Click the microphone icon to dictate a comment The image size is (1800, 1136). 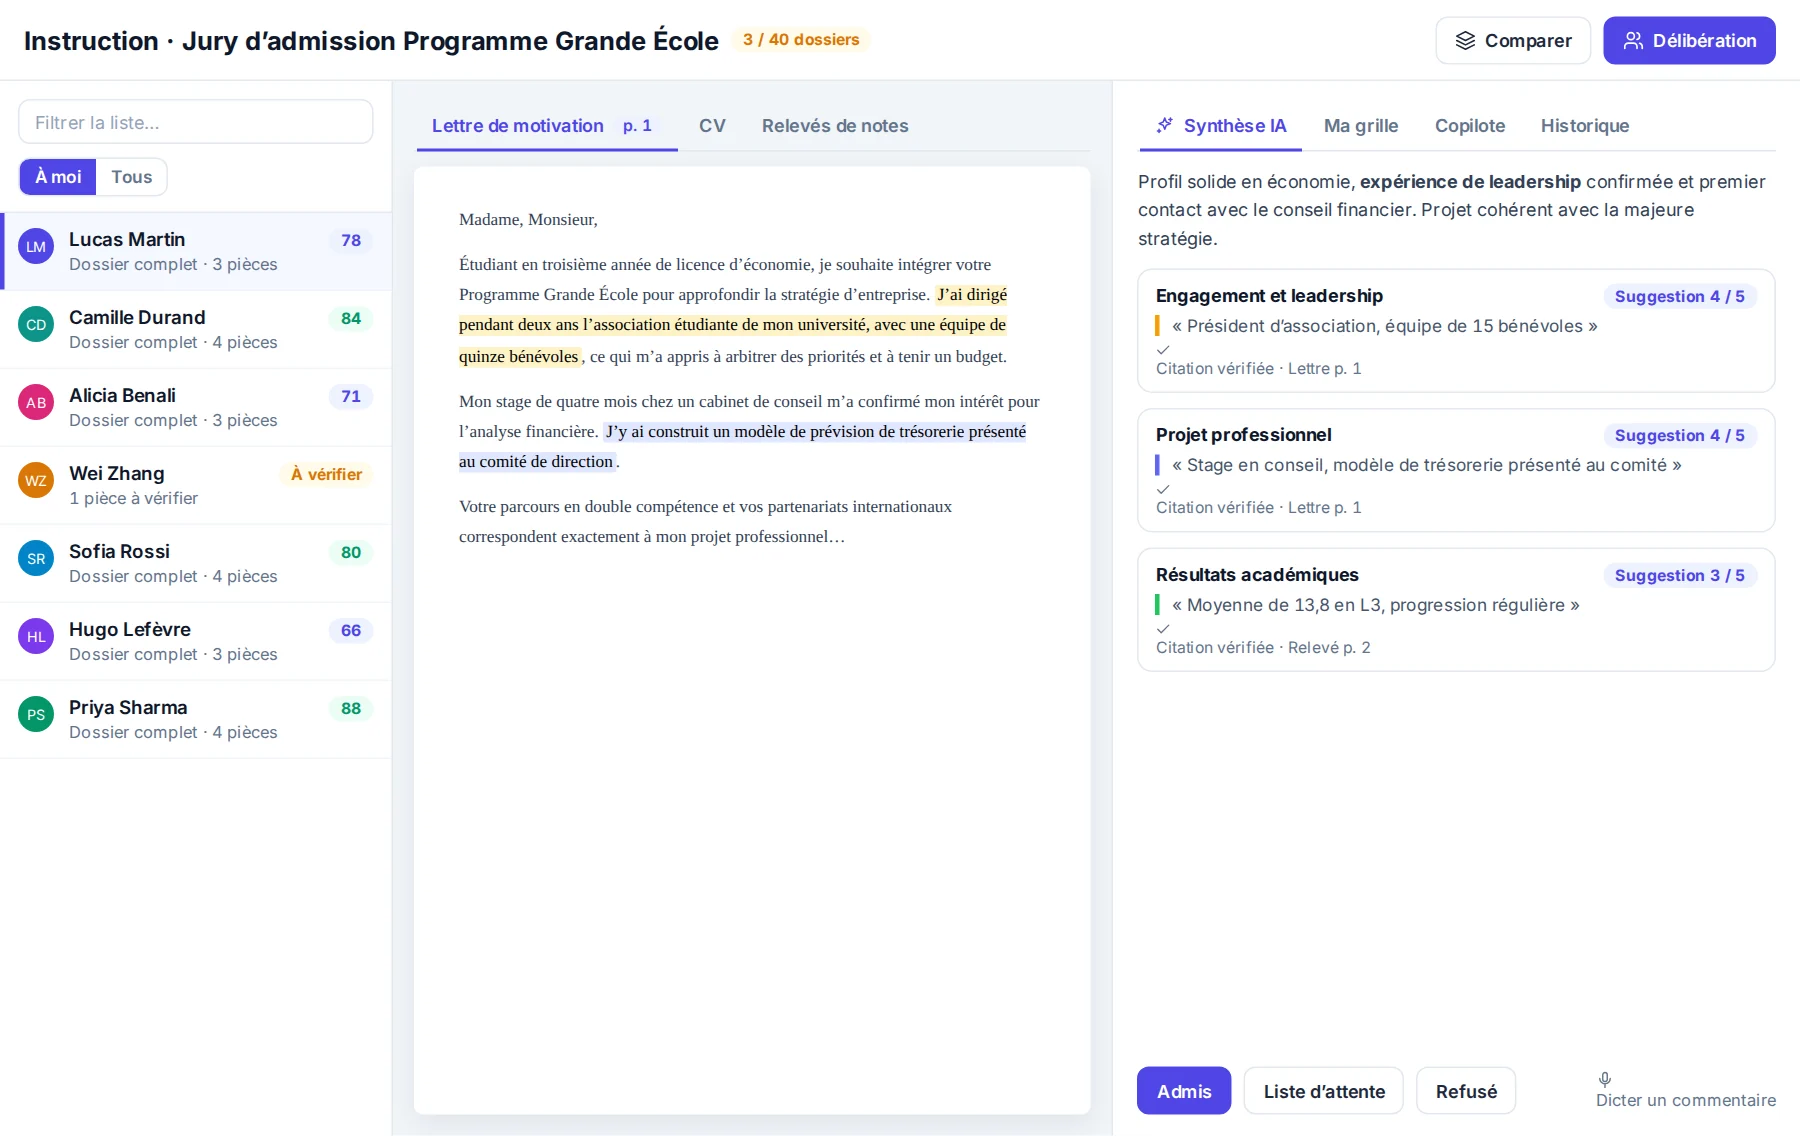[1605, 1079]
